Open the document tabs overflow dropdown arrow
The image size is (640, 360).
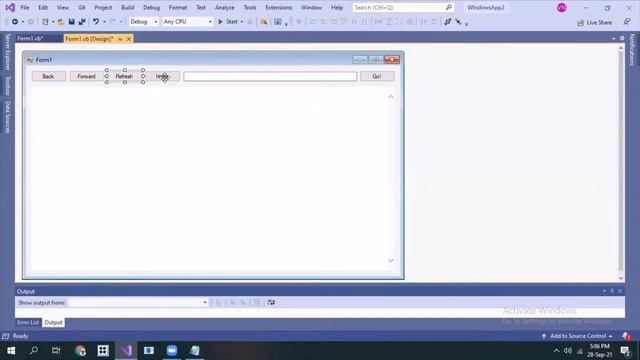tap(613, 38)
